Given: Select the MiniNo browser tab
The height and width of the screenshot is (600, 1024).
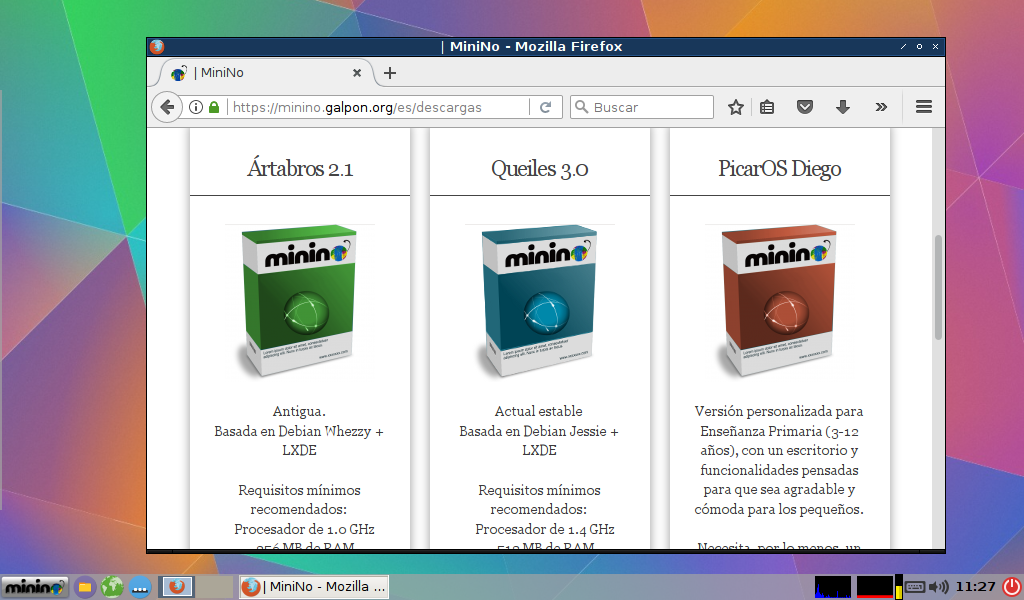Looking at the screenshot, I should pos(266,73).
